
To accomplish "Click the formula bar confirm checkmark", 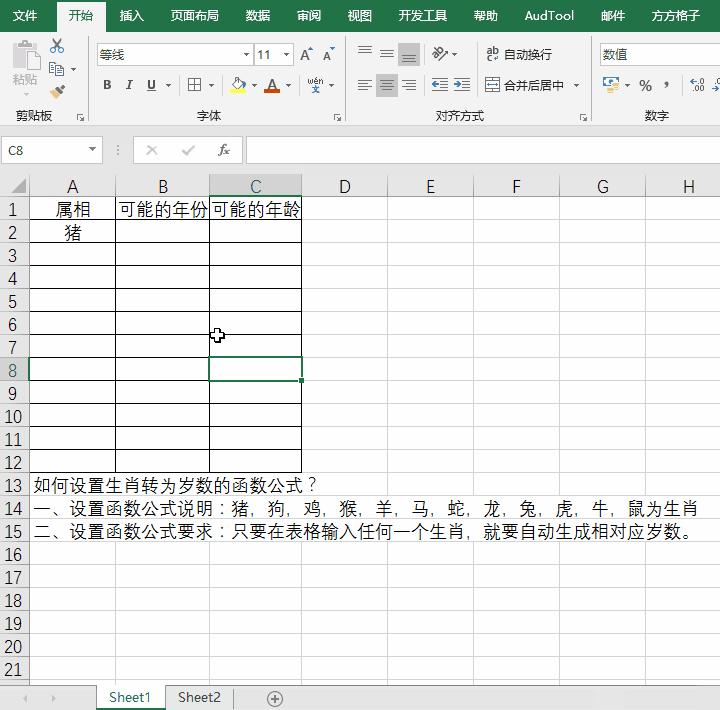I will click(188, 150).
